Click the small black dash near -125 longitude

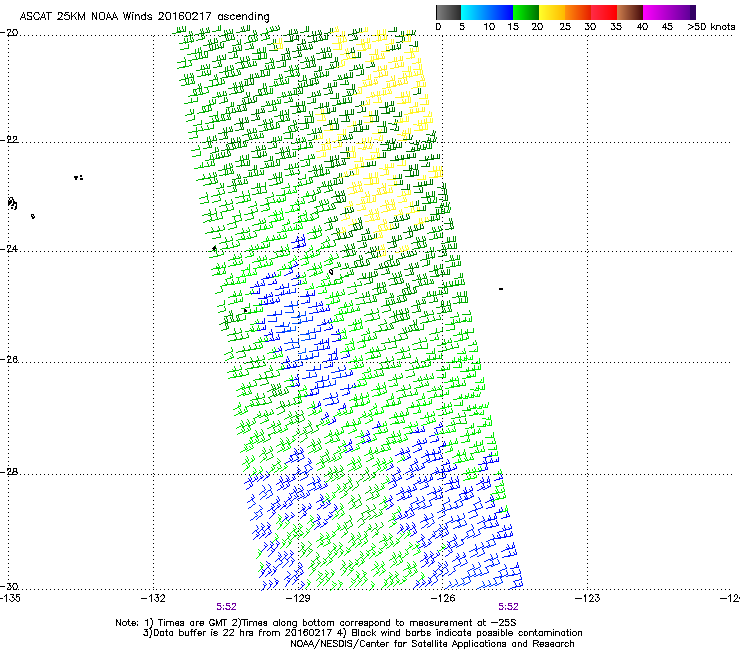coord(501,289)
